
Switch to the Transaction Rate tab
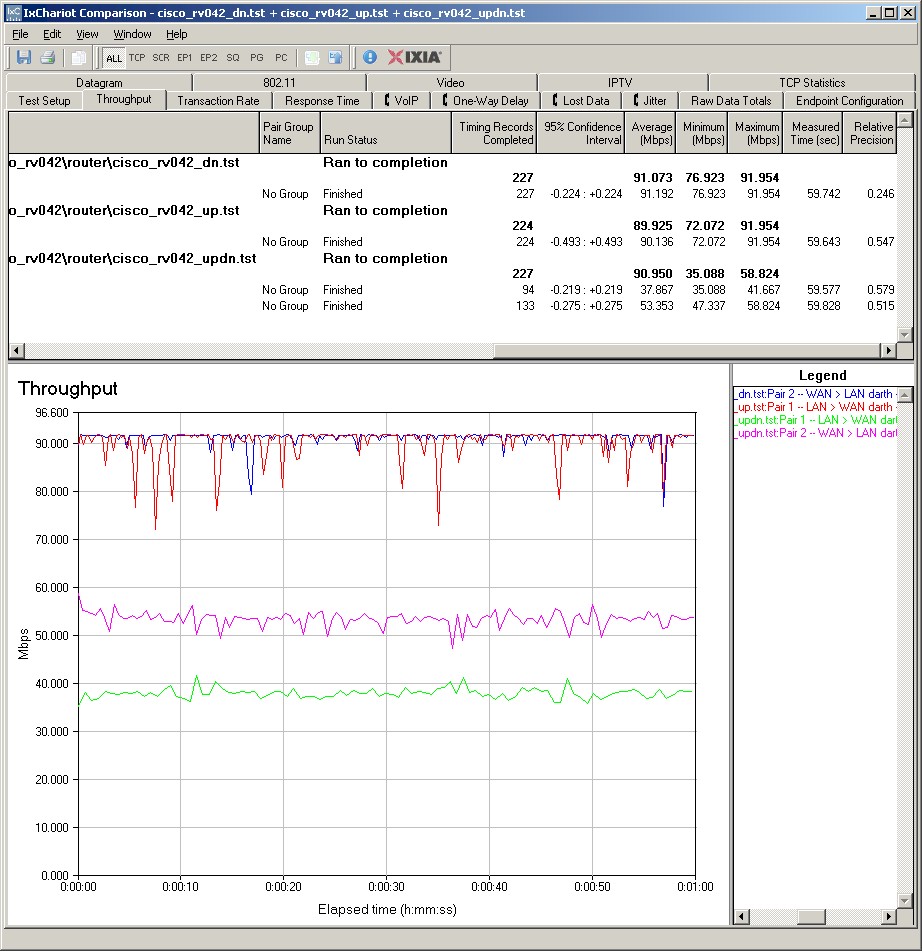(218, 101)
